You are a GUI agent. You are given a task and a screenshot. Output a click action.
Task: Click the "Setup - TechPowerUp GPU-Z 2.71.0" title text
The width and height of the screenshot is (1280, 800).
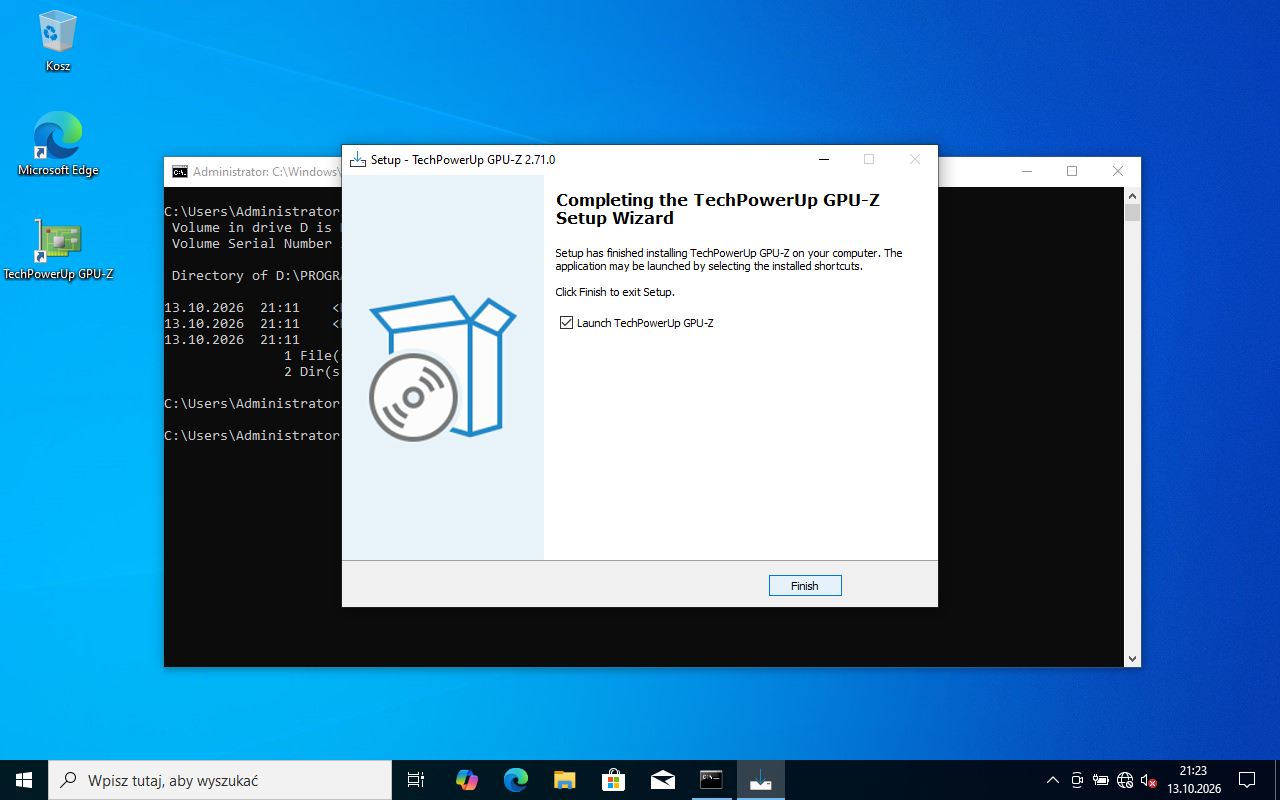[x=463, y=160]
